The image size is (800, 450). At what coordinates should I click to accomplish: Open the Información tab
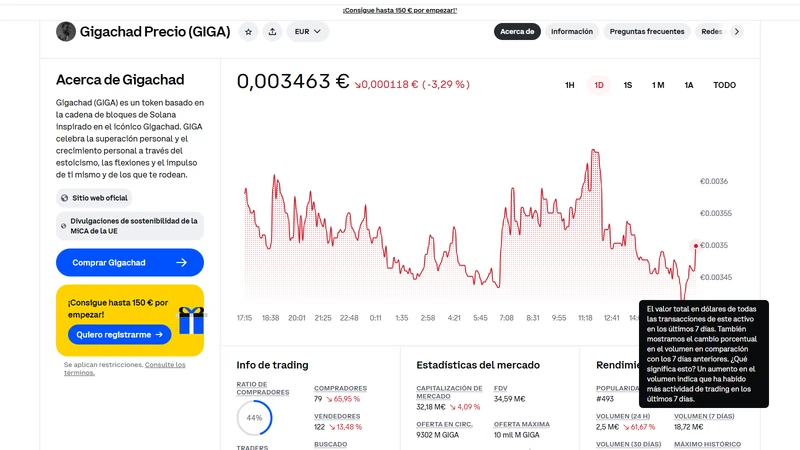[572, 32]
